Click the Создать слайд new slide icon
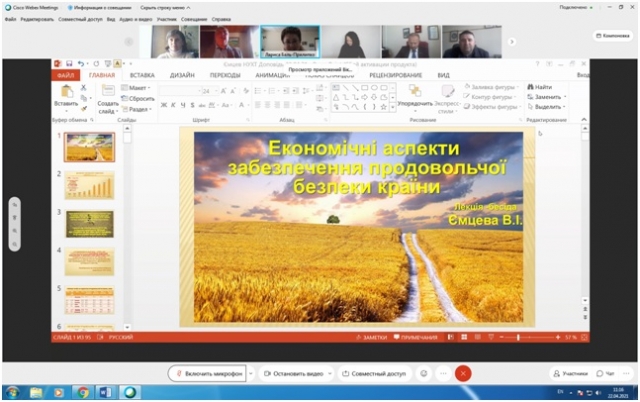 [x=108, y=91]
